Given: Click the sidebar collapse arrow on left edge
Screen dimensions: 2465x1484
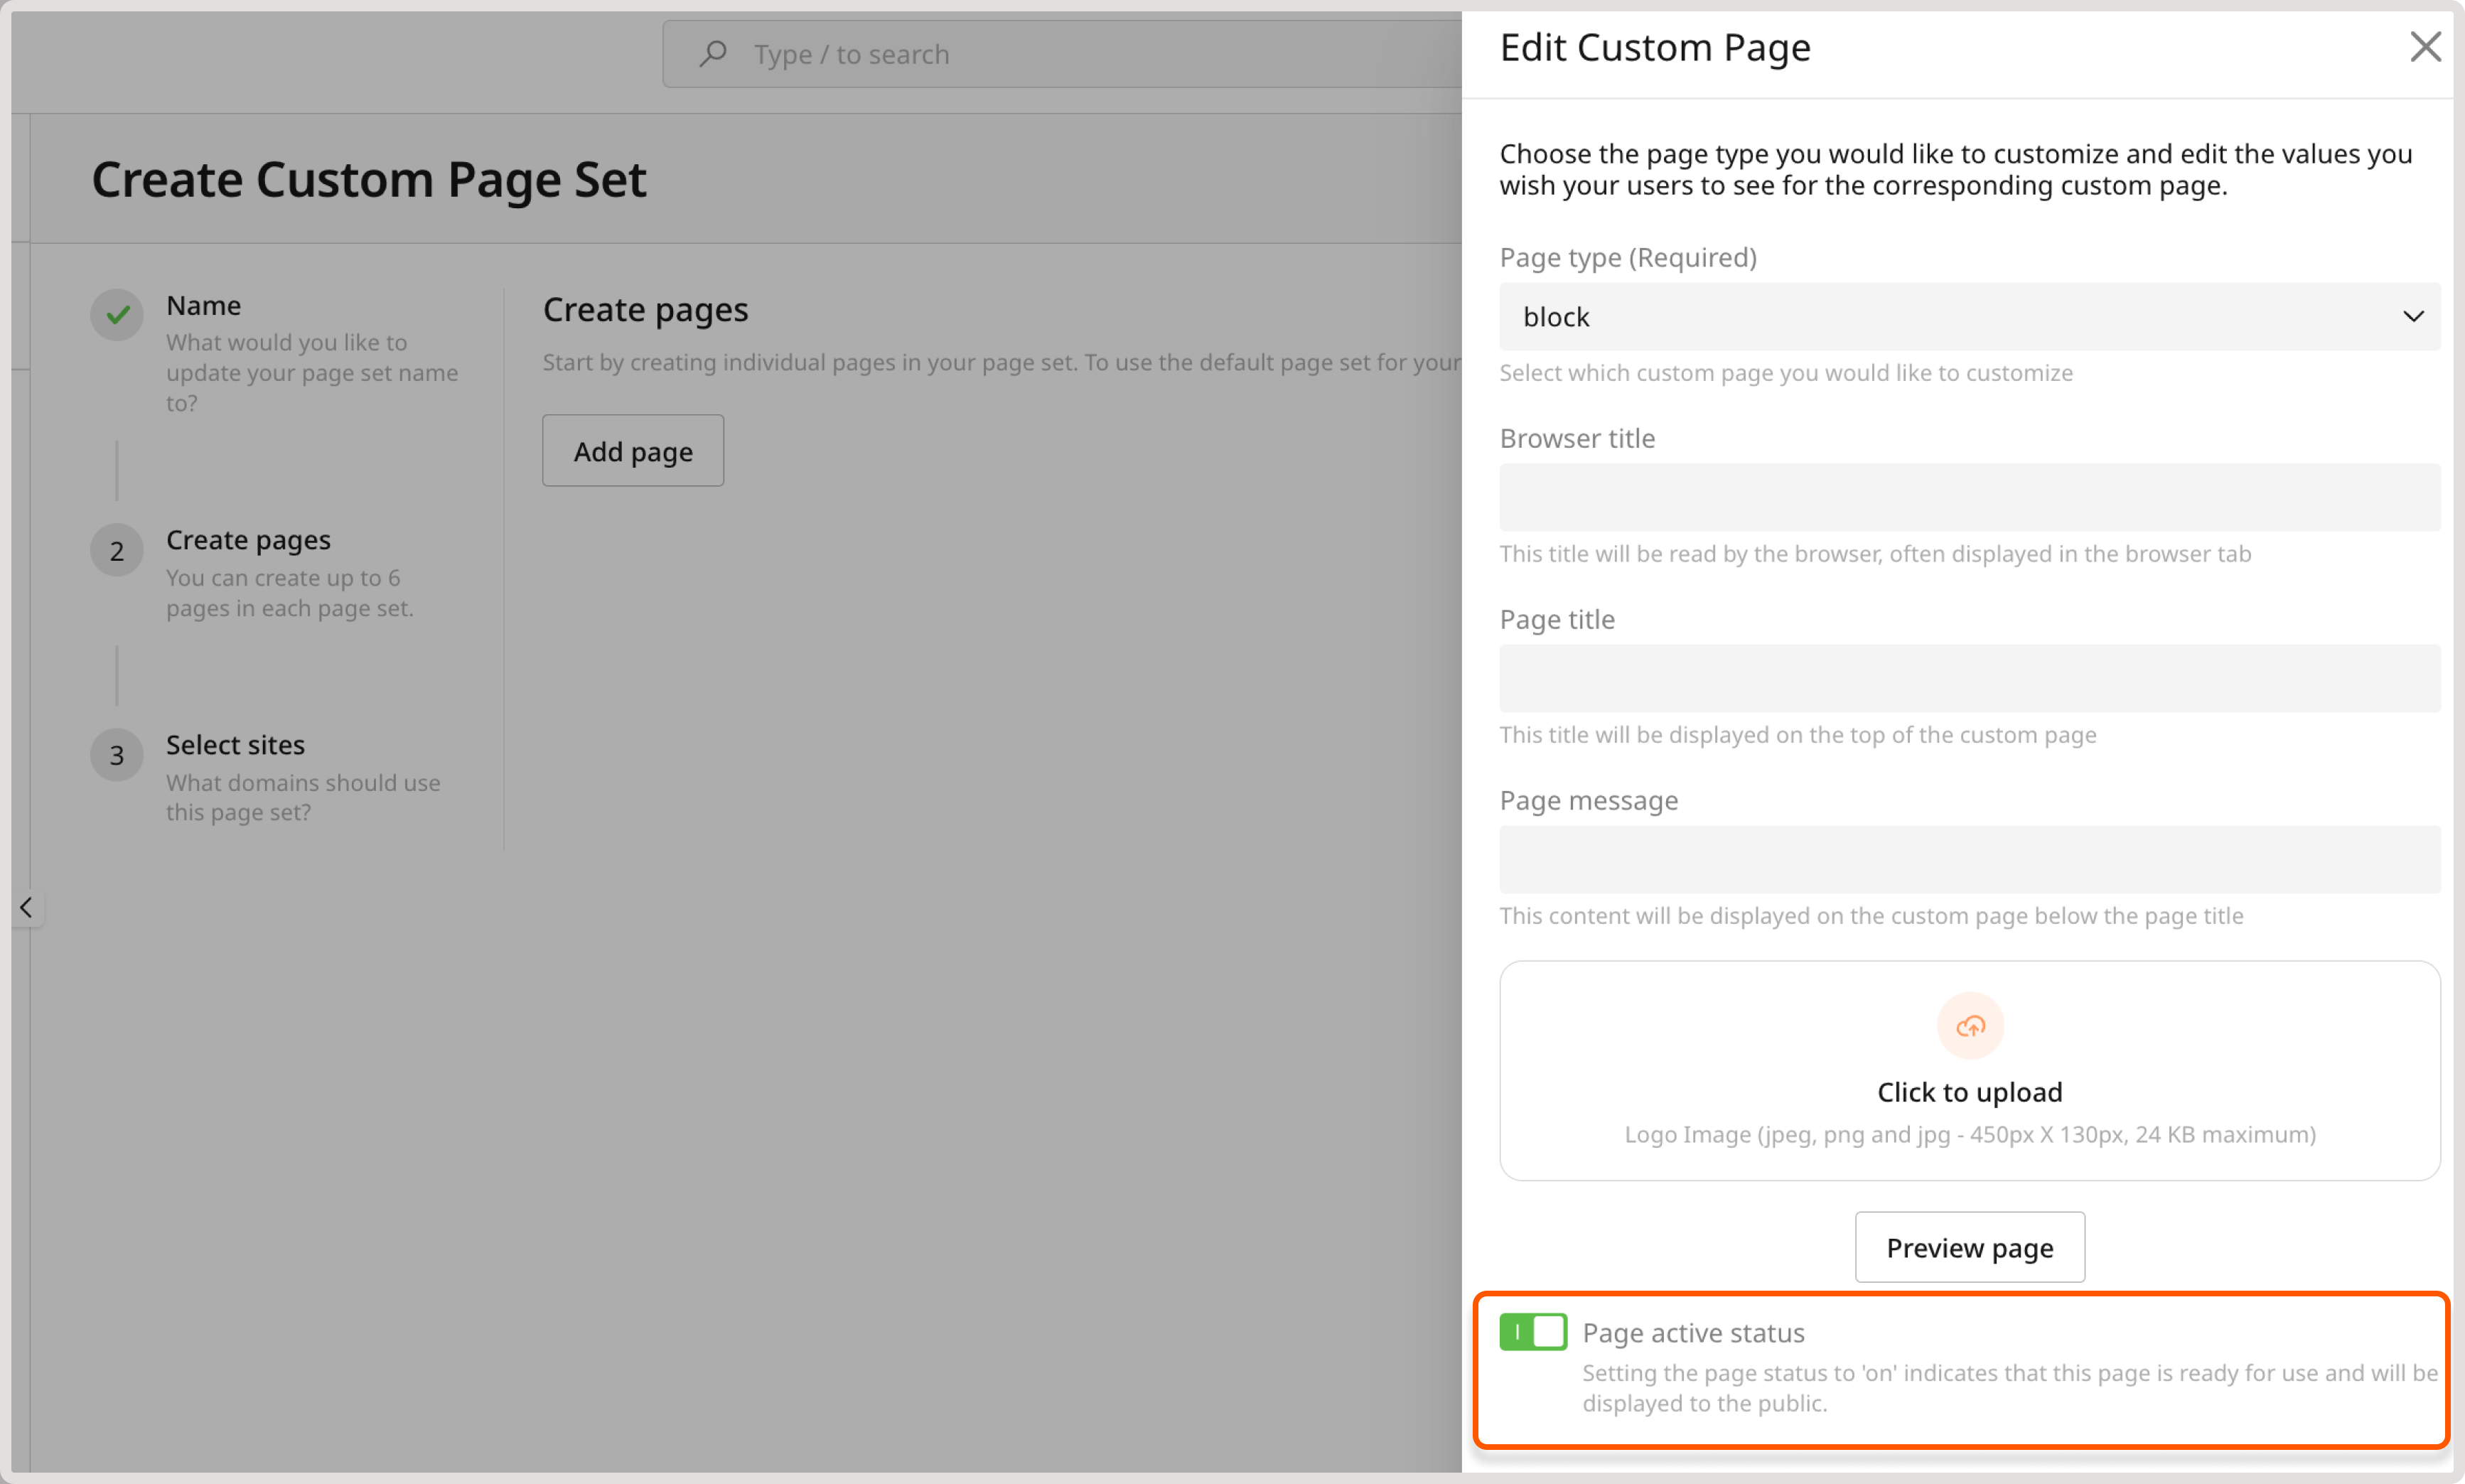Looking at the screenshot, I should coord(26,907).
